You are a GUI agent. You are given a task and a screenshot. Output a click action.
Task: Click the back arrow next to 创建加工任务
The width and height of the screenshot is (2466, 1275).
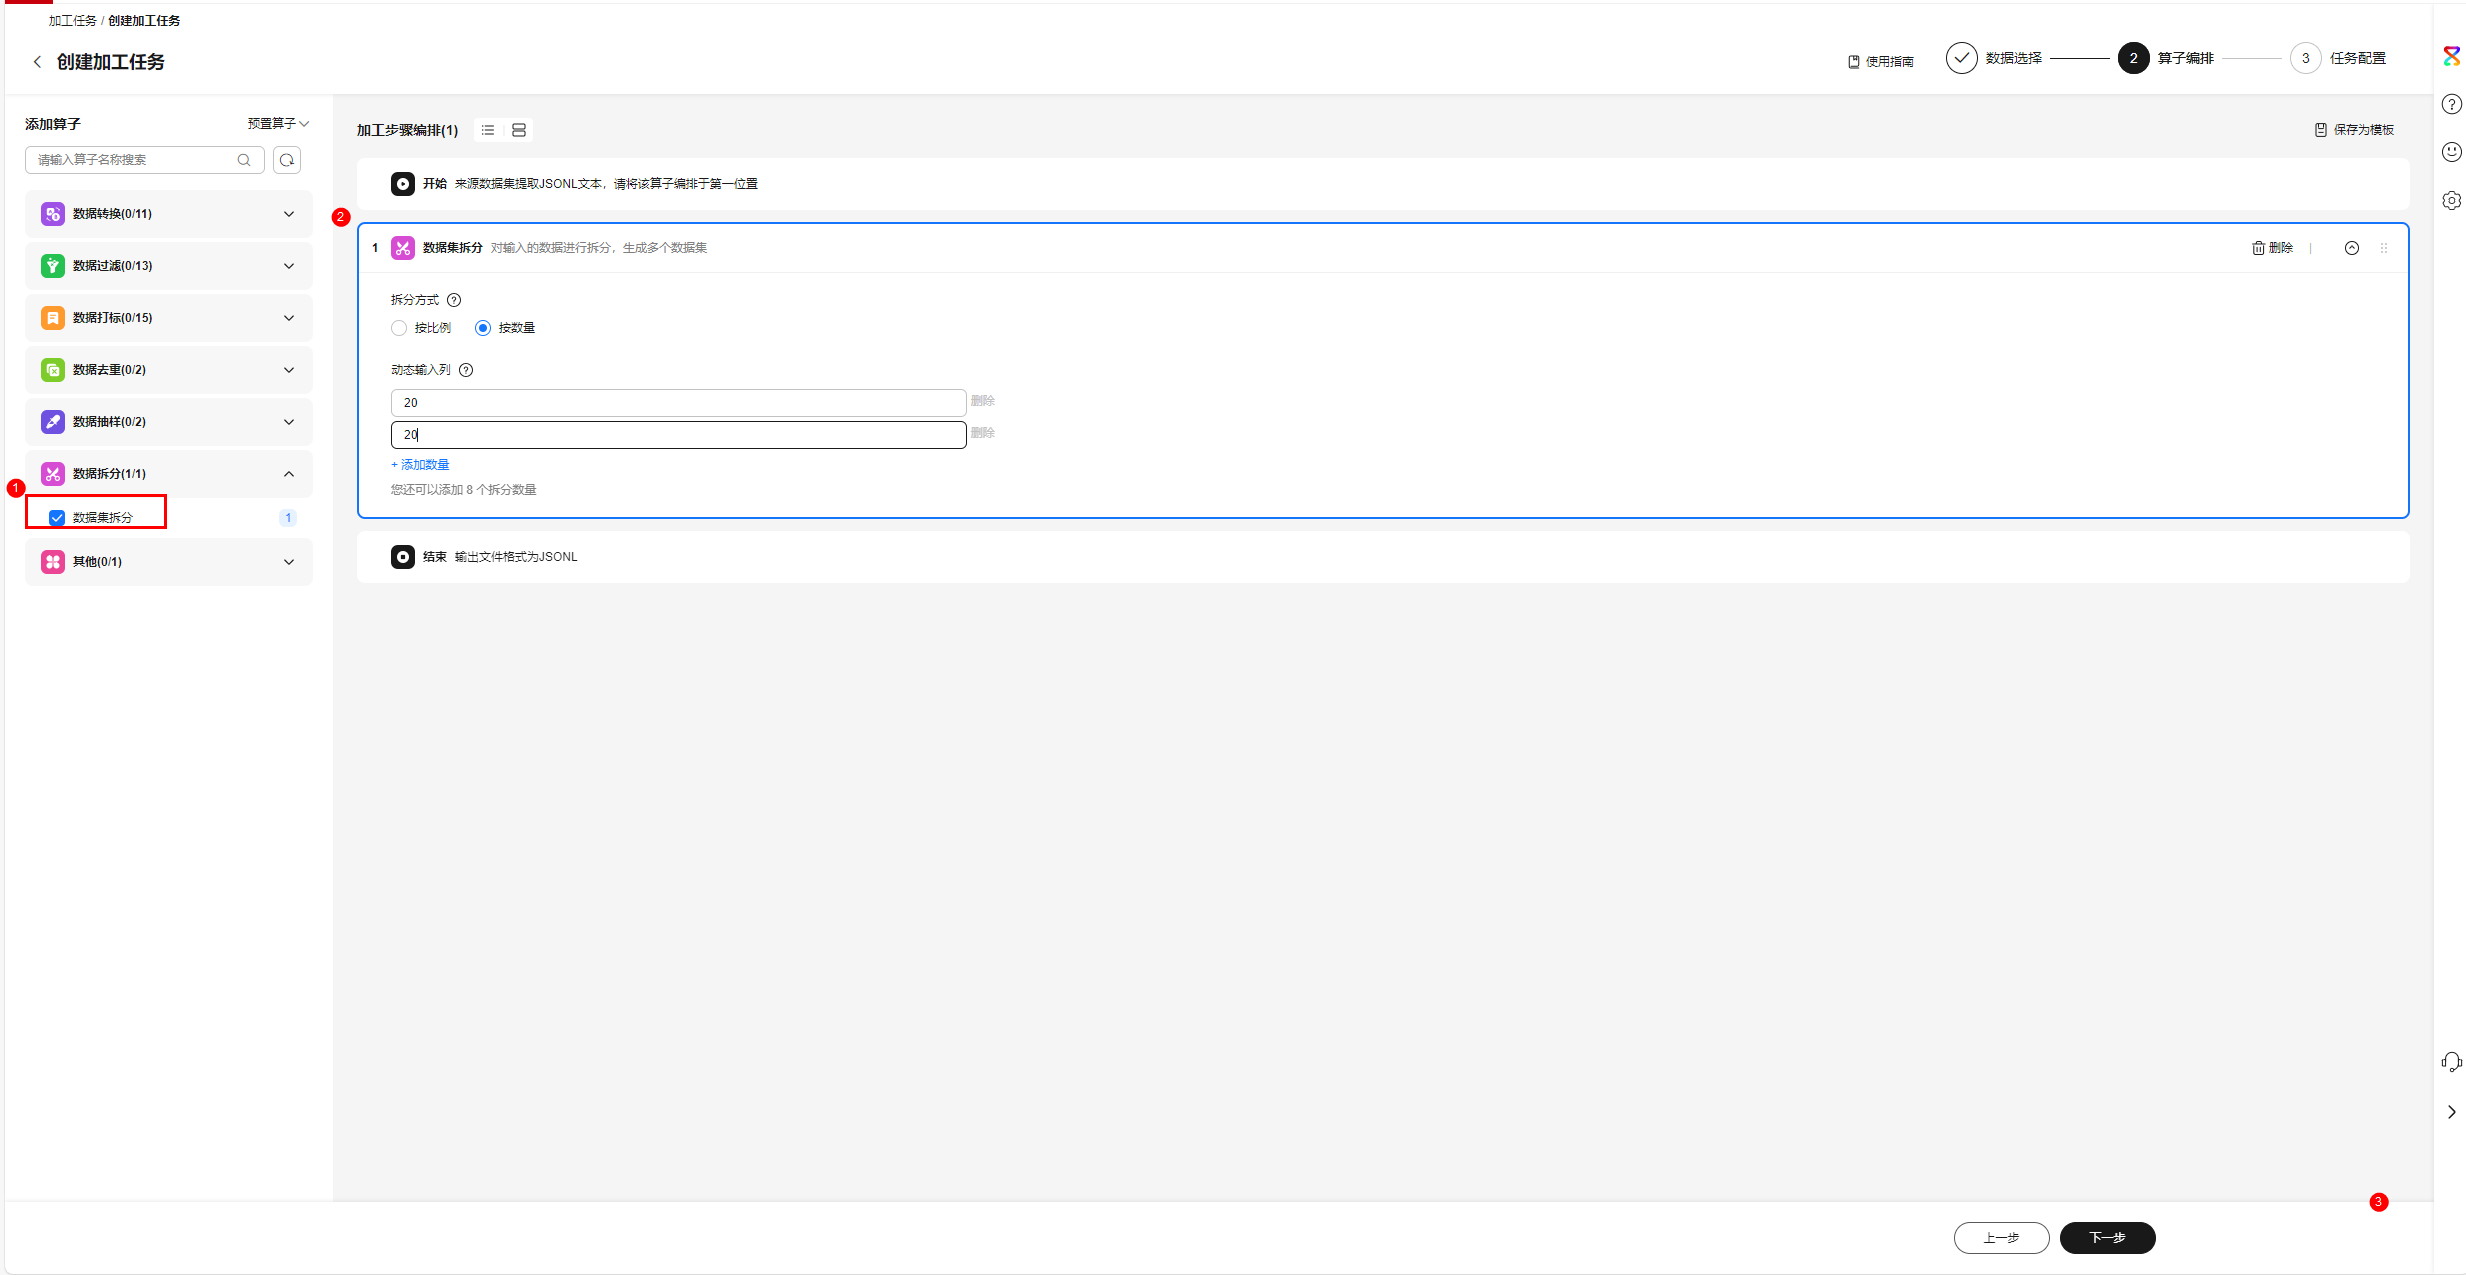[37, 62]
